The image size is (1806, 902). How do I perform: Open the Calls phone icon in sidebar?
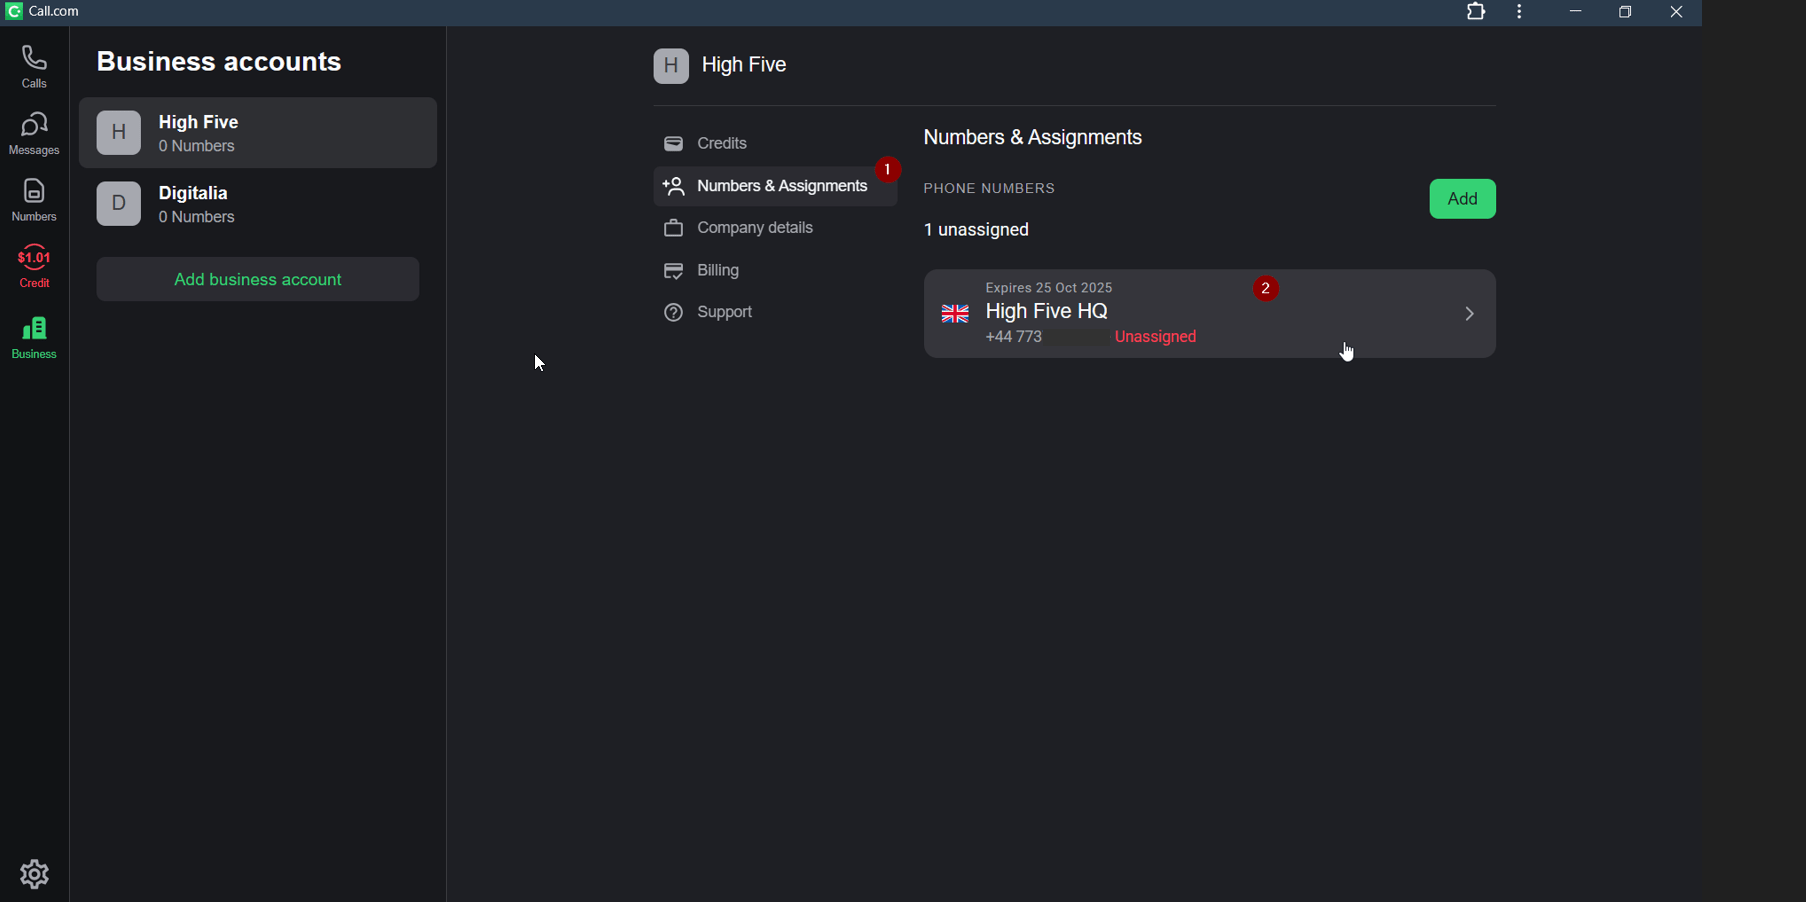point(34,66)
